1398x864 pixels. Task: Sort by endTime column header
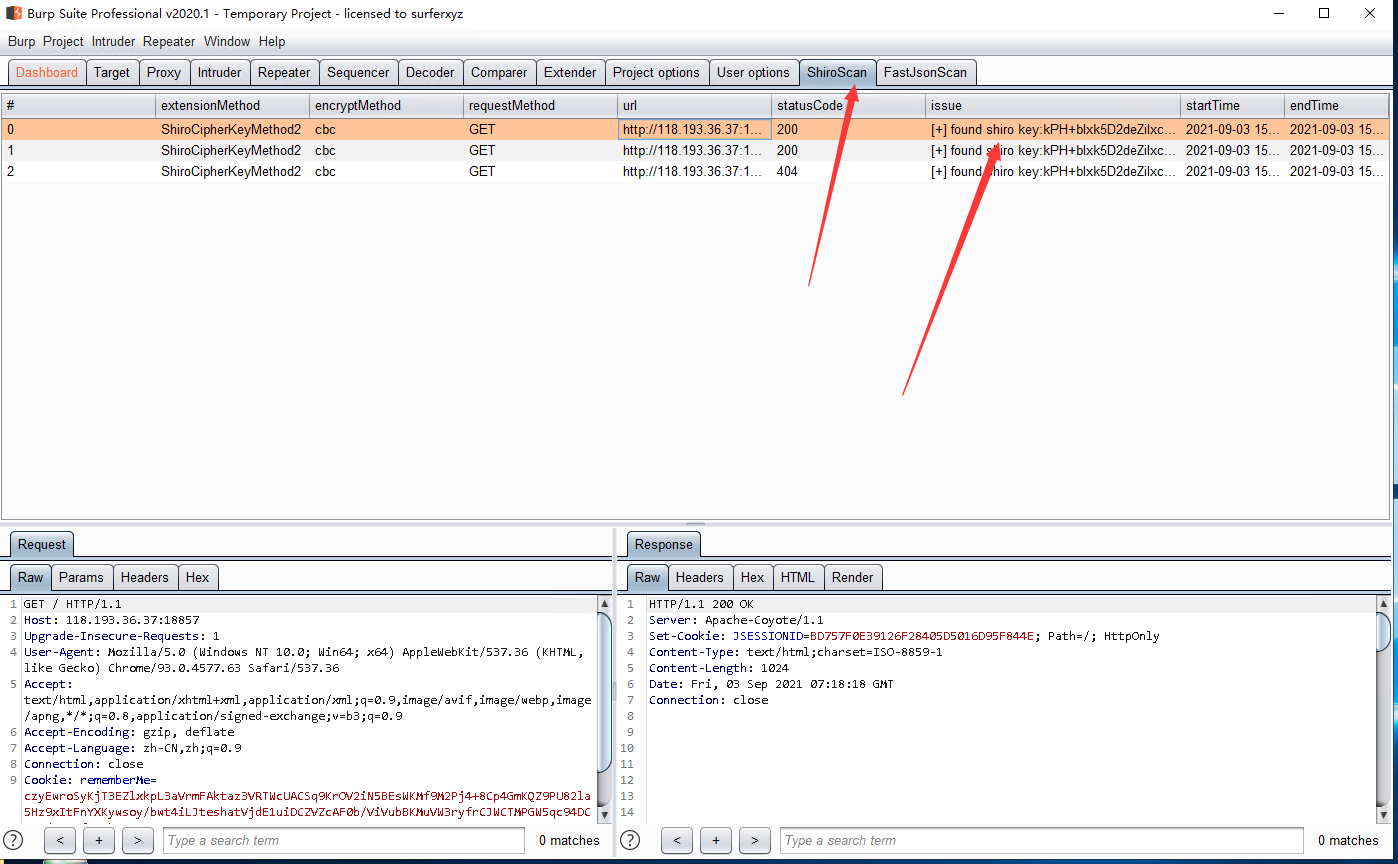1336,105
